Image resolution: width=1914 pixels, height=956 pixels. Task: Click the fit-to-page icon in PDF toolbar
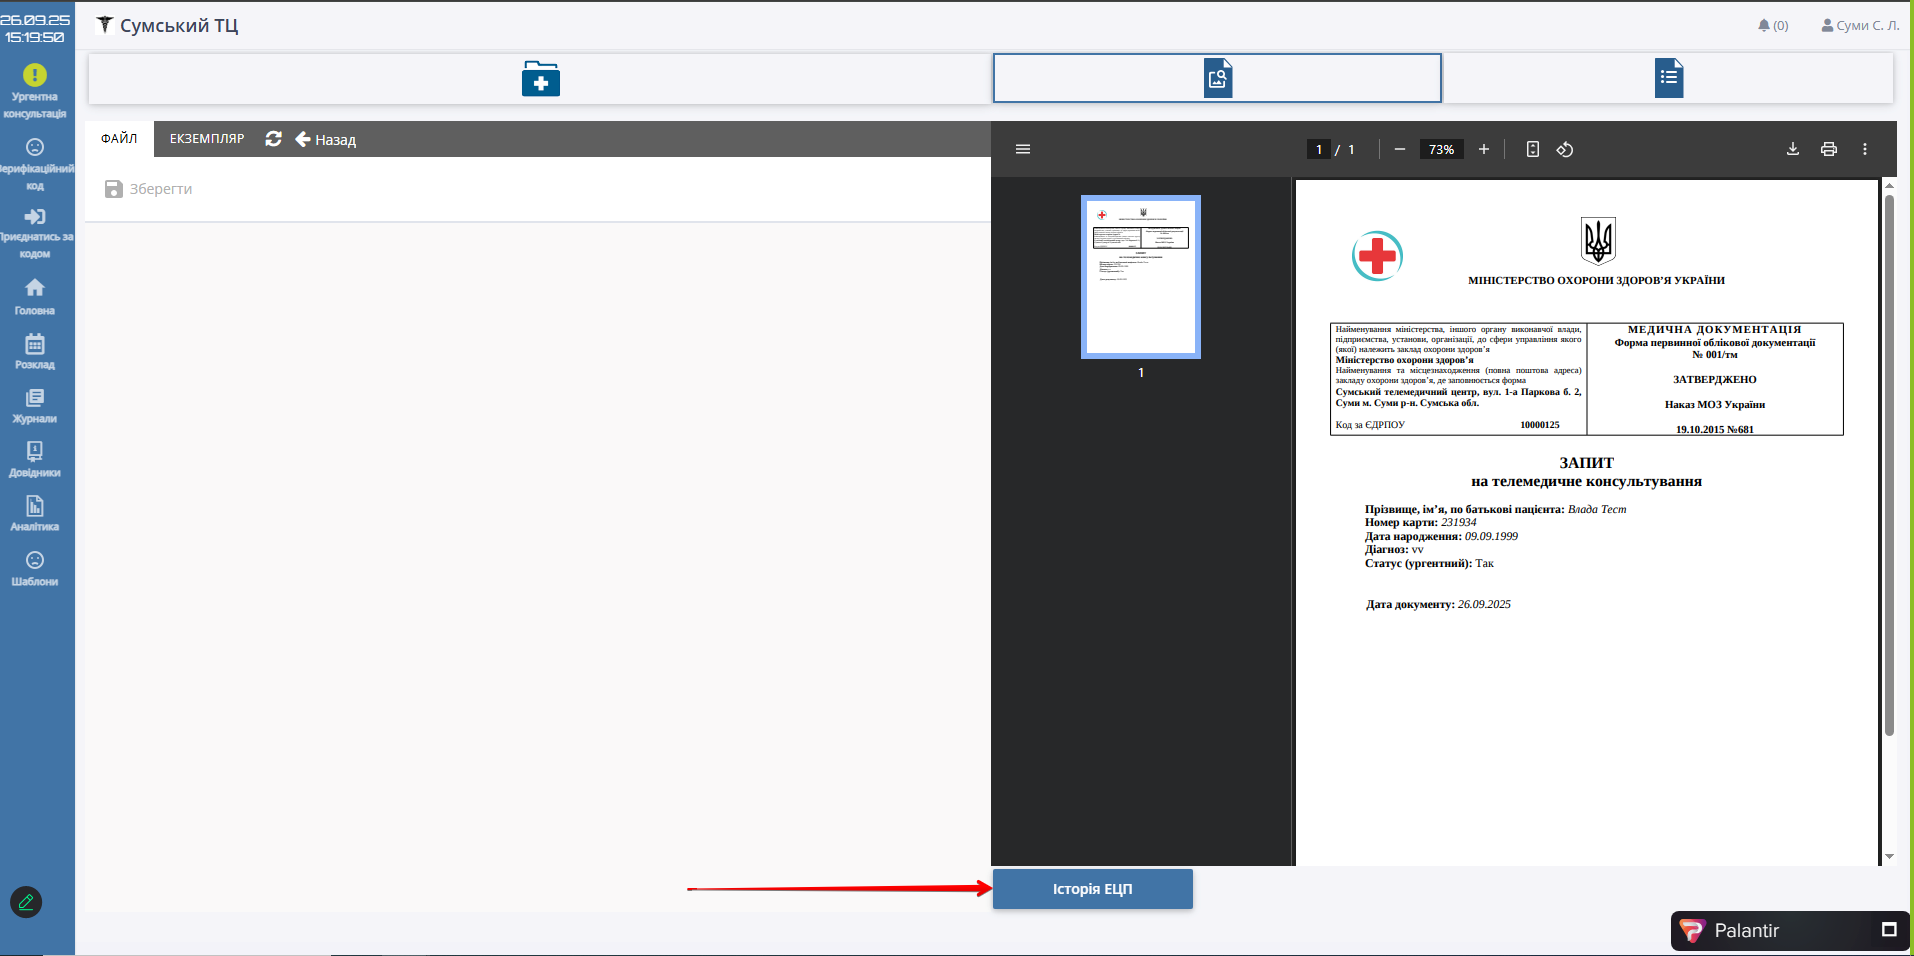pyautogui.click(x=1532, y=149)
